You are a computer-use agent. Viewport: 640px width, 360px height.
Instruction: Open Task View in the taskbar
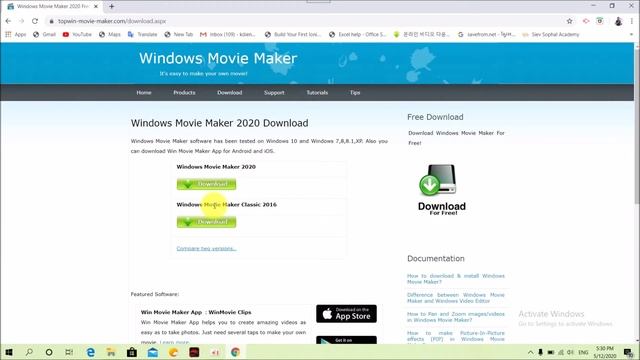(x=69, y=352)
